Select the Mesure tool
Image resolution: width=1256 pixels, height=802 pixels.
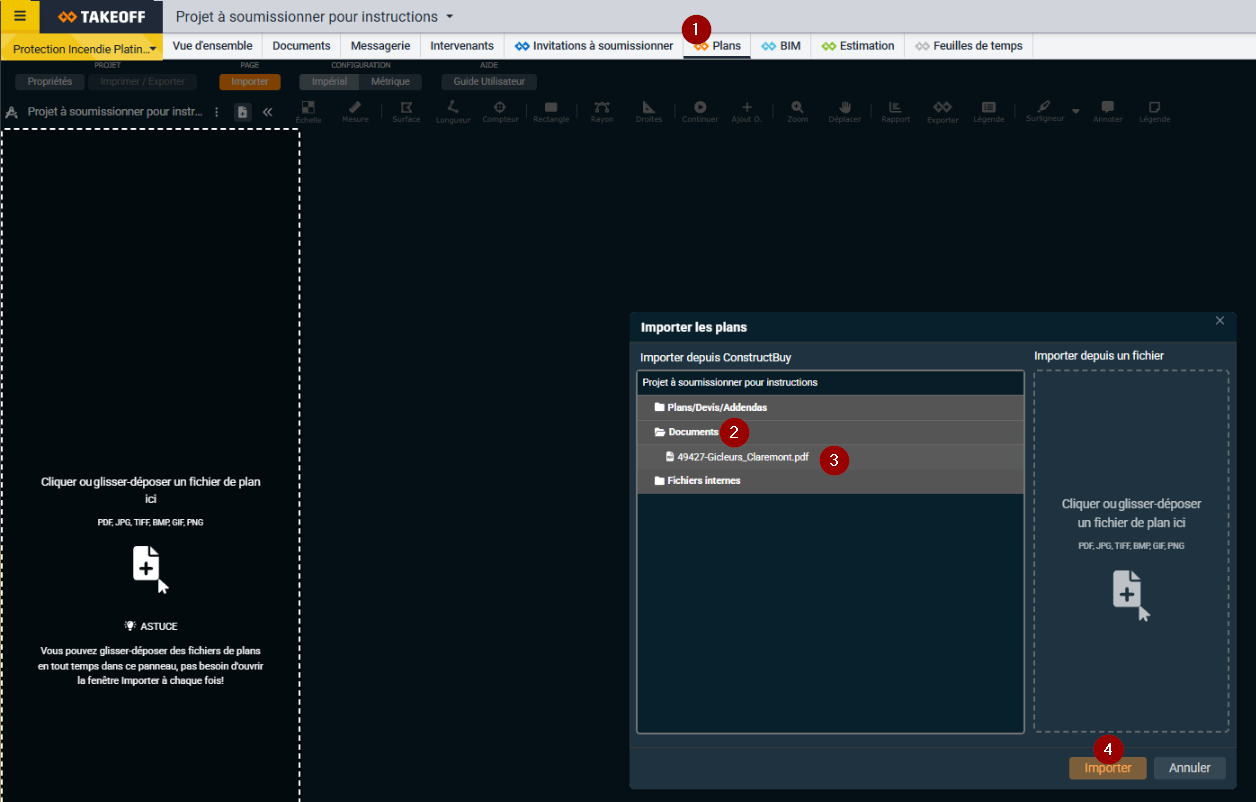(x=355, y=111)
